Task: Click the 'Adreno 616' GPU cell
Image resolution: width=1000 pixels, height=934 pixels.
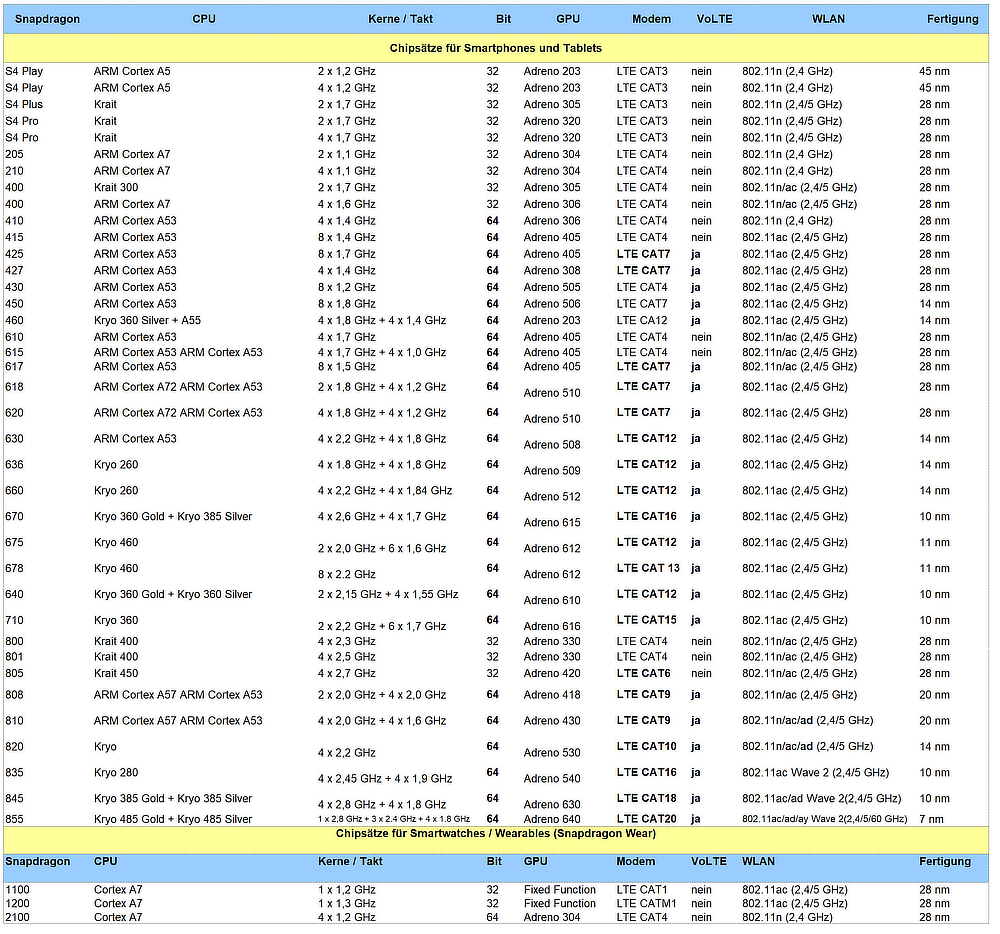Action: point(552,627)
